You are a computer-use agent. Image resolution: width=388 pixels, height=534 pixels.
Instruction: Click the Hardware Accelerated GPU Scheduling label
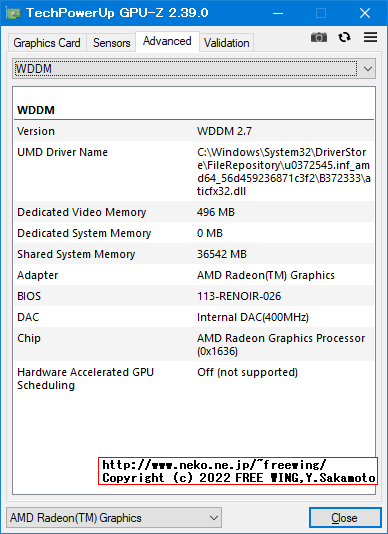(x=86, y=379)
